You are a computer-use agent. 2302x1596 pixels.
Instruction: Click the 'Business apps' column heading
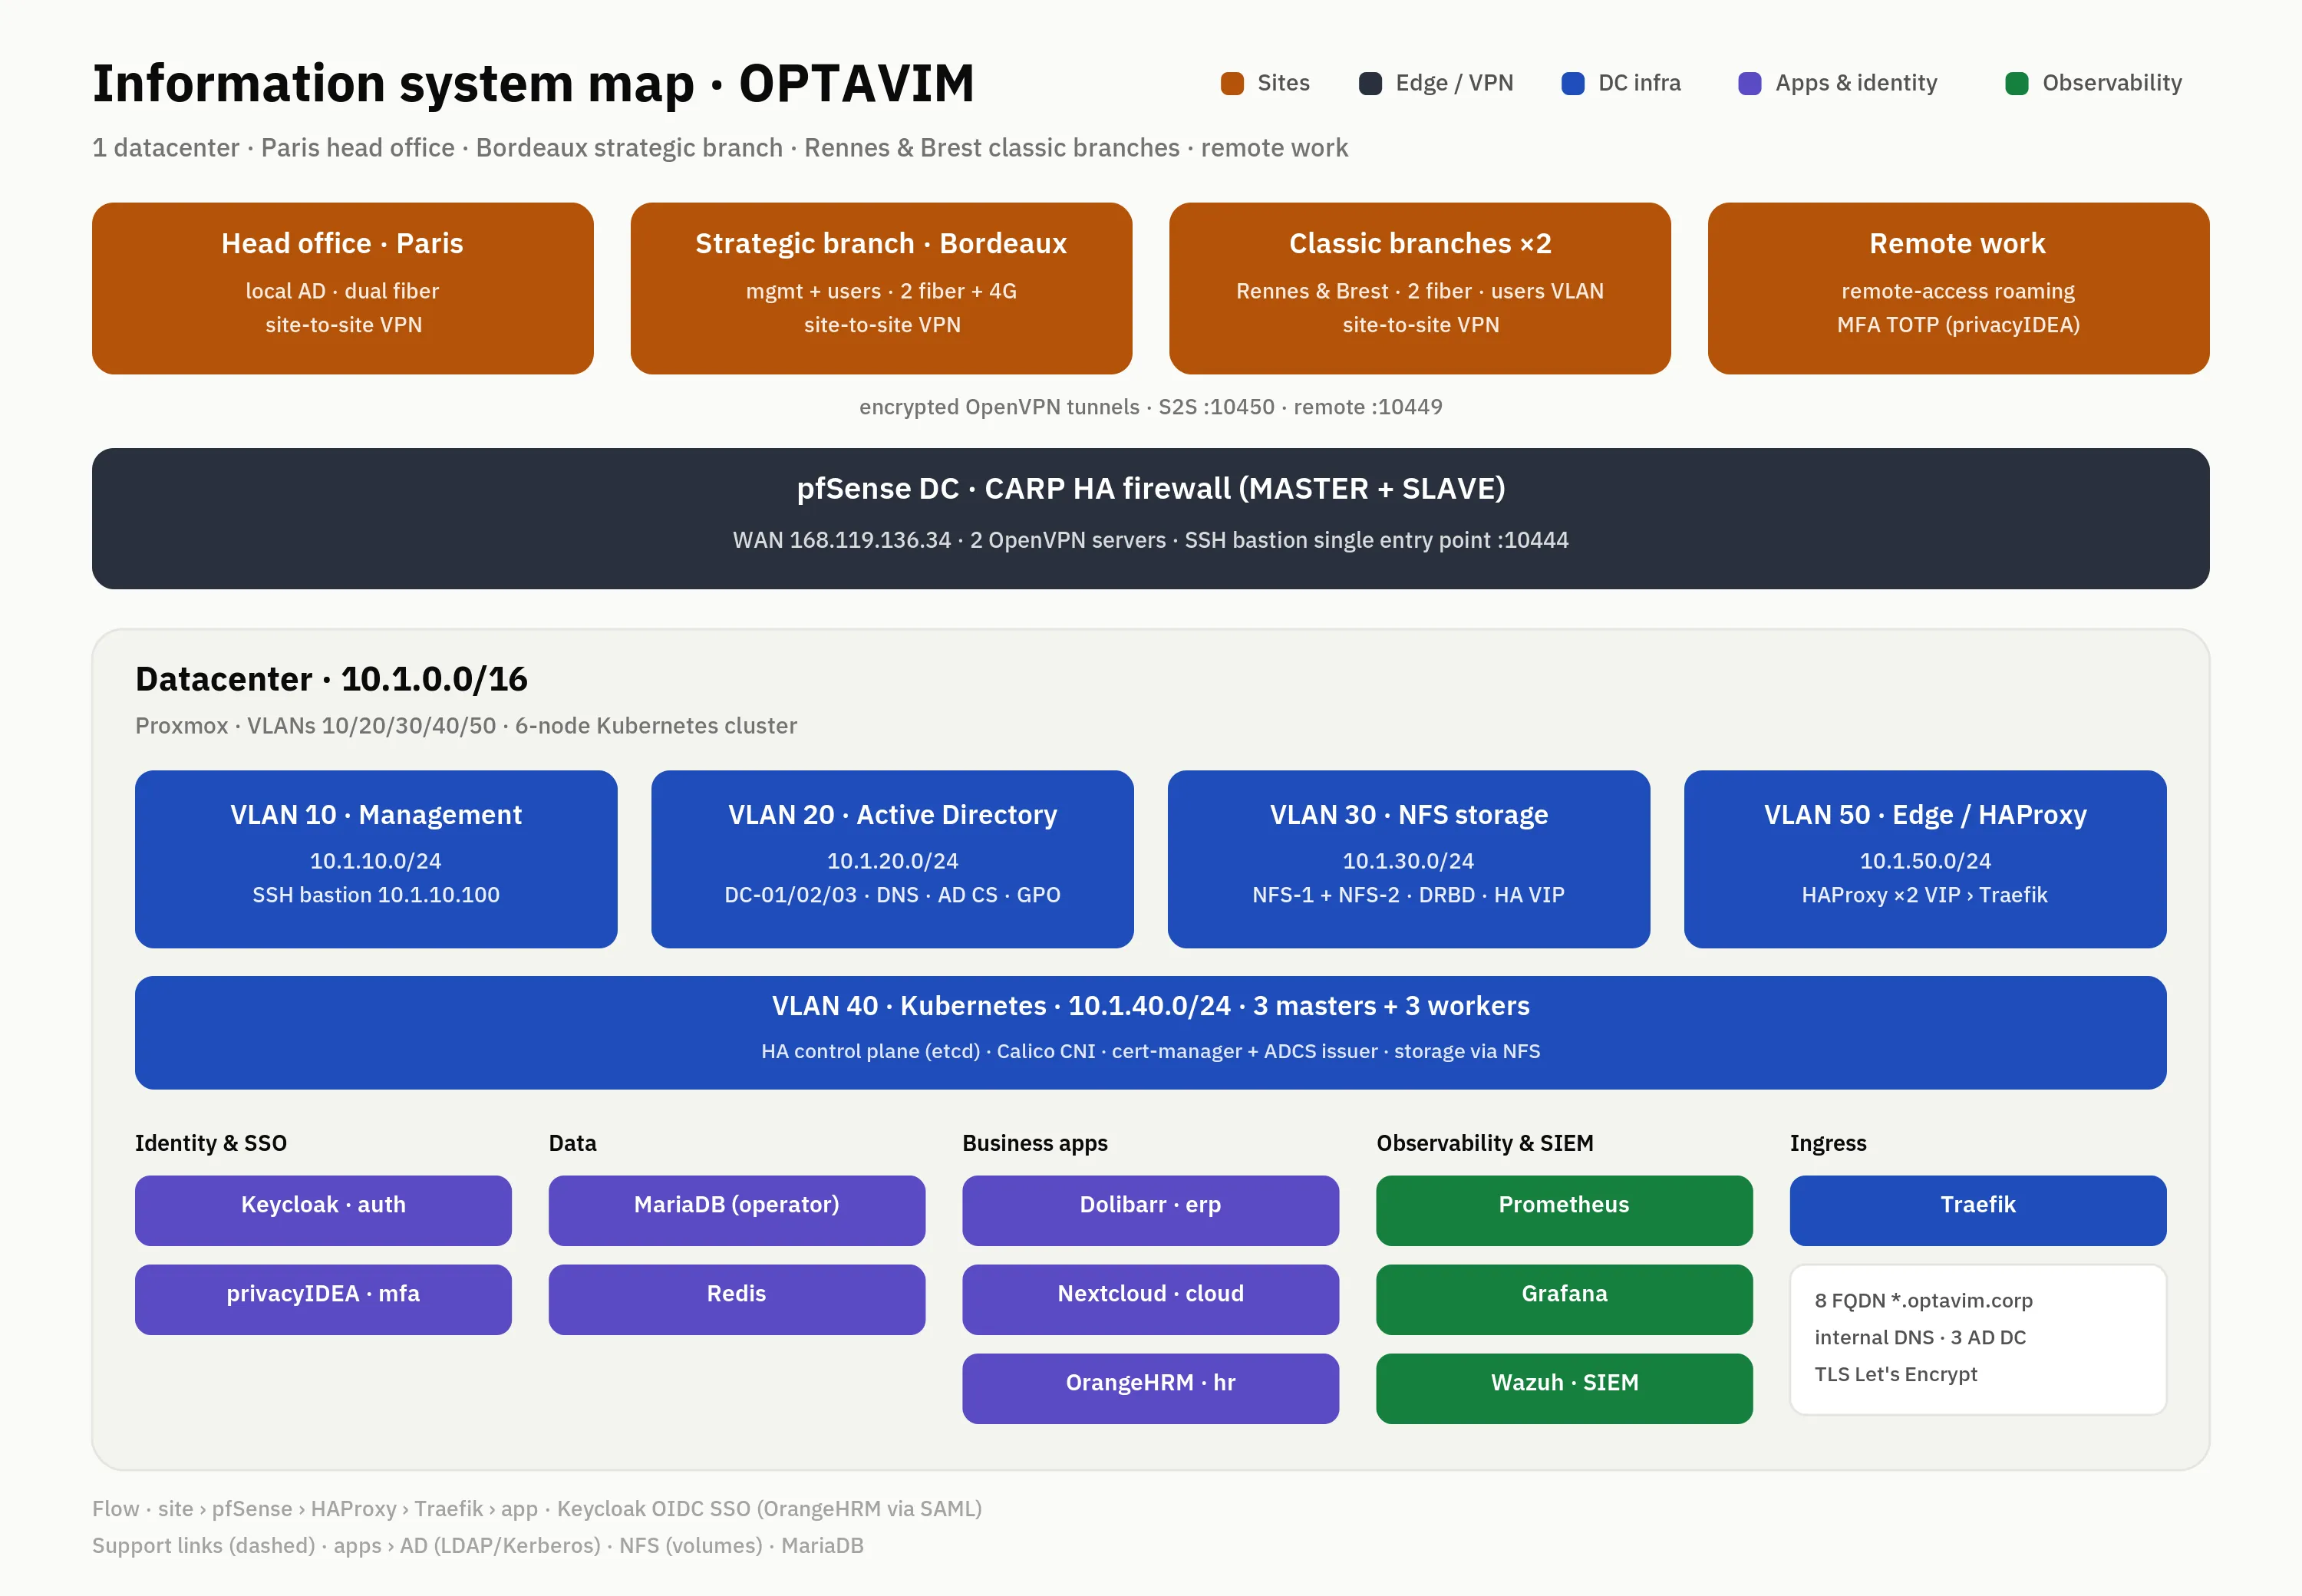(1035, 1143)
